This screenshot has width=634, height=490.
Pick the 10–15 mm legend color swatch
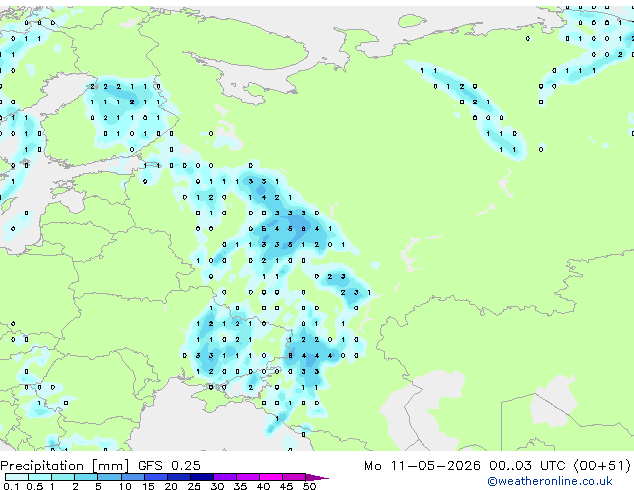(x=133, y=477)
